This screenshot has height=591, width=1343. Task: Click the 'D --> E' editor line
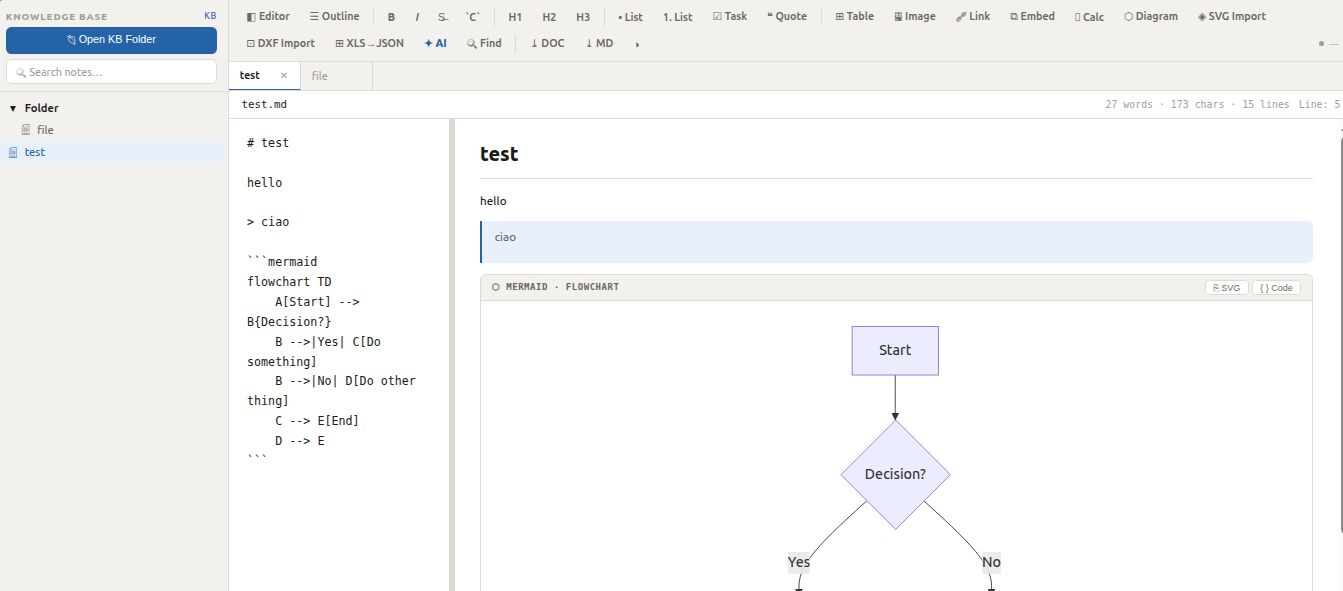300,440
